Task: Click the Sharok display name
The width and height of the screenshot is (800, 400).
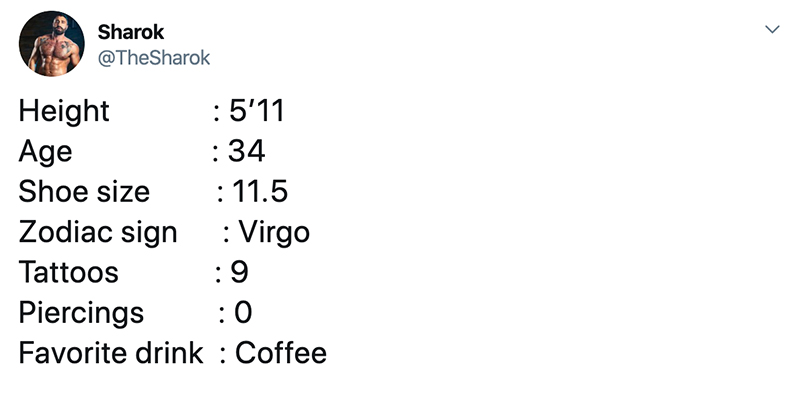Action: pyautogui.click(x=131, y=32)
